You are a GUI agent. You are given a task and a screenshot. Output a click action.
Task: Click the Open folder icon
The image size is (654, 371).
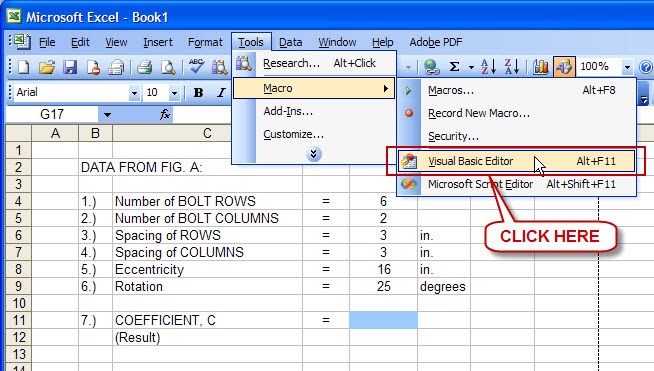click(47, 67)
